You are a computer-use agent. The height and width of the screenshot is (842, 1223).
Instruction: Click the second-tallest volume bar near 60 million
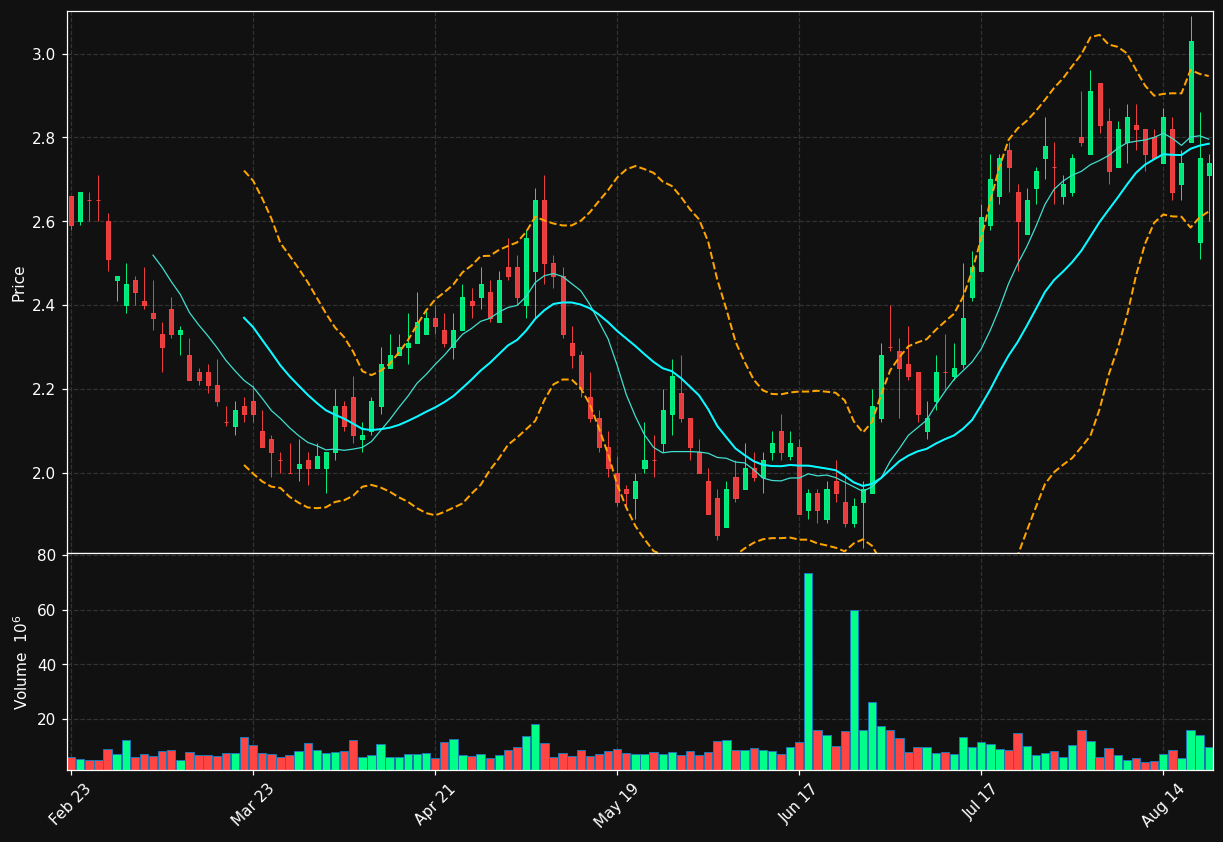(854, 690)
